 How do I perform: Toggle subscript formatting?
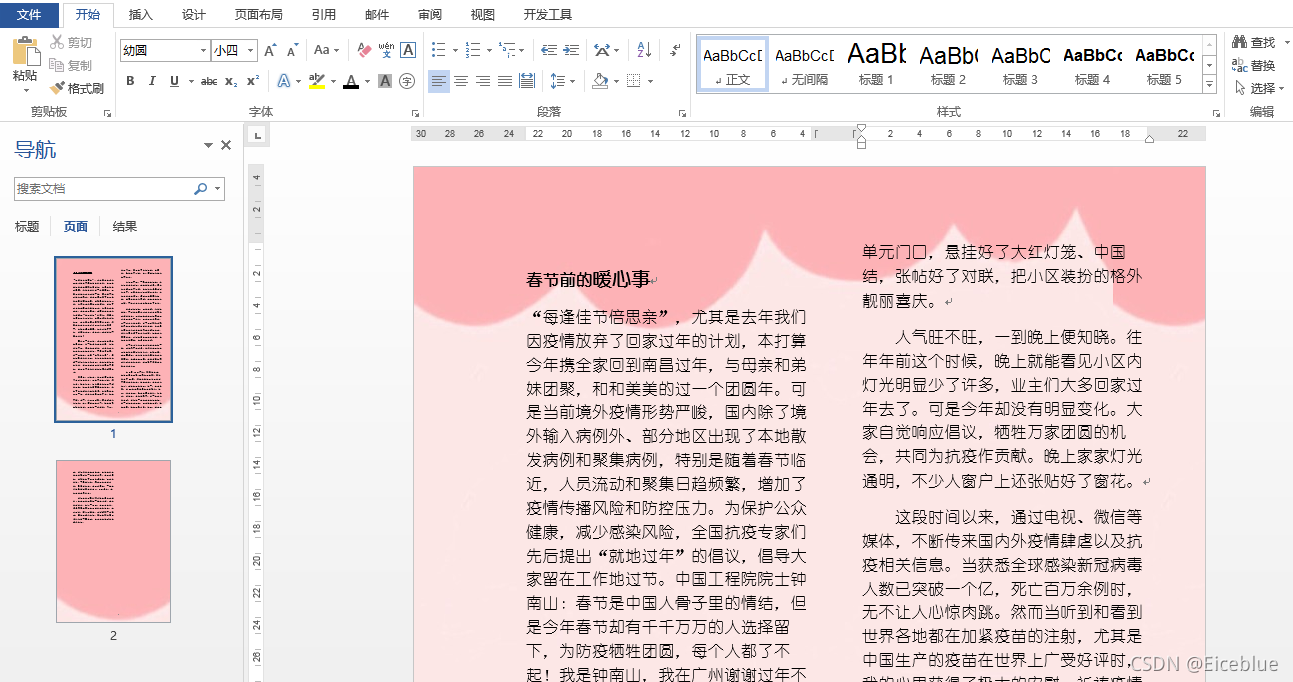pyautogui.click(x=231, y=81)
